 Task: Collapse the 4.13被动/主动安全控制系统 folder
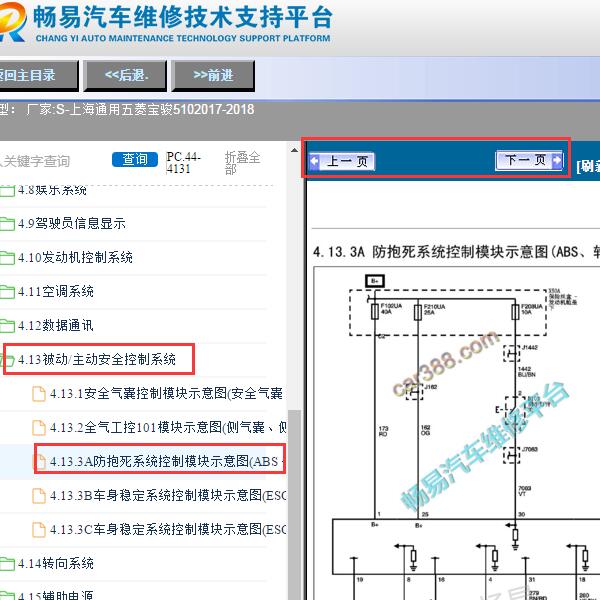point(7,360)
